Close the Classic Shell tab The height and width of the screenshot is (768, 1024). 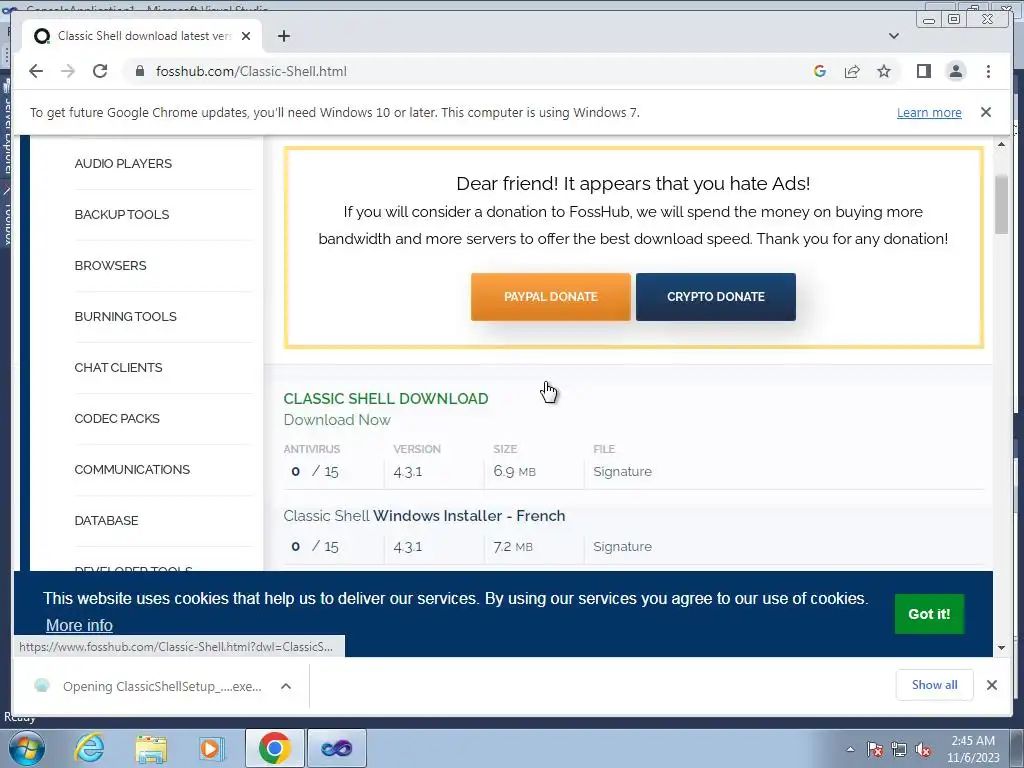click(246, 36)
